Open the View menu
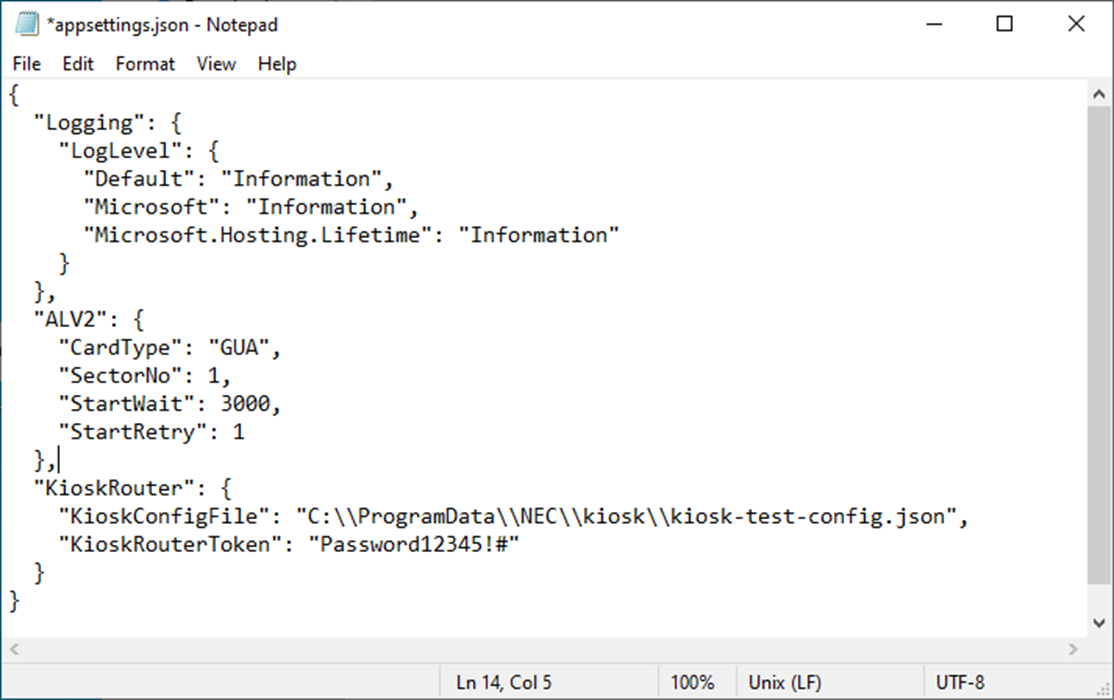Viewport: 1114px width, 700px height. pyautogui.click(x=216, y=64)
